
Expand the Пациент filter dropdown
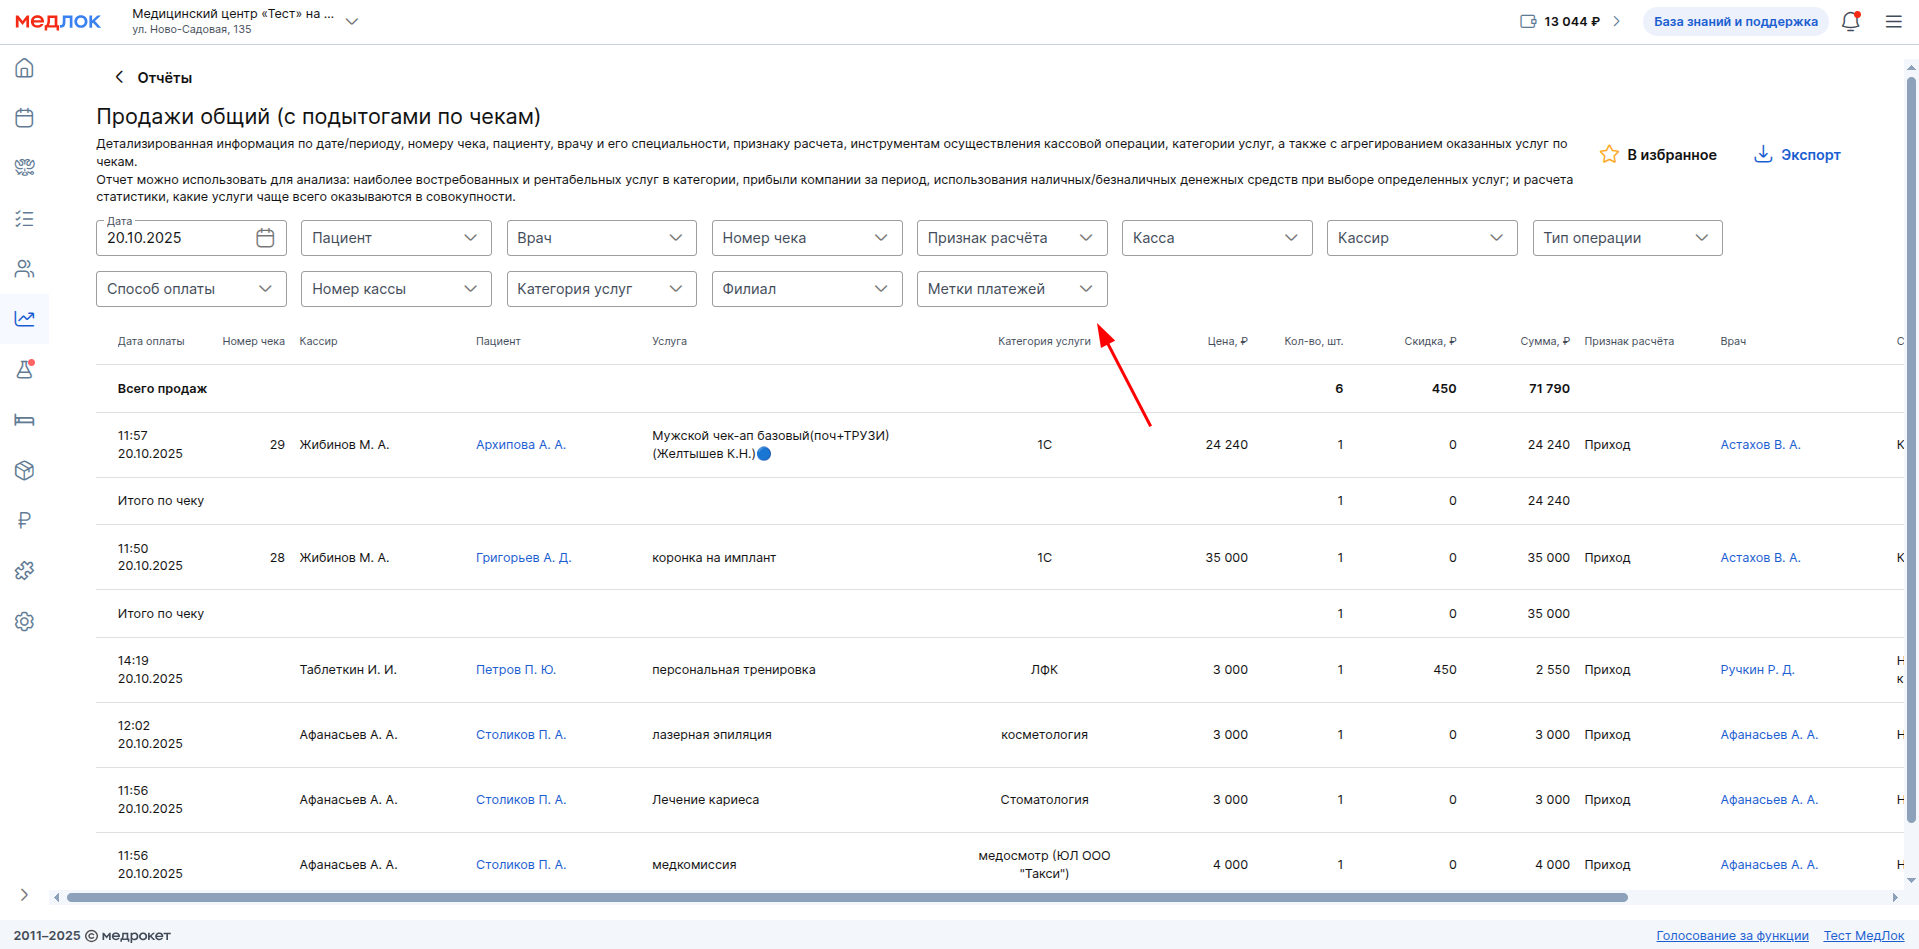(395, 238)
